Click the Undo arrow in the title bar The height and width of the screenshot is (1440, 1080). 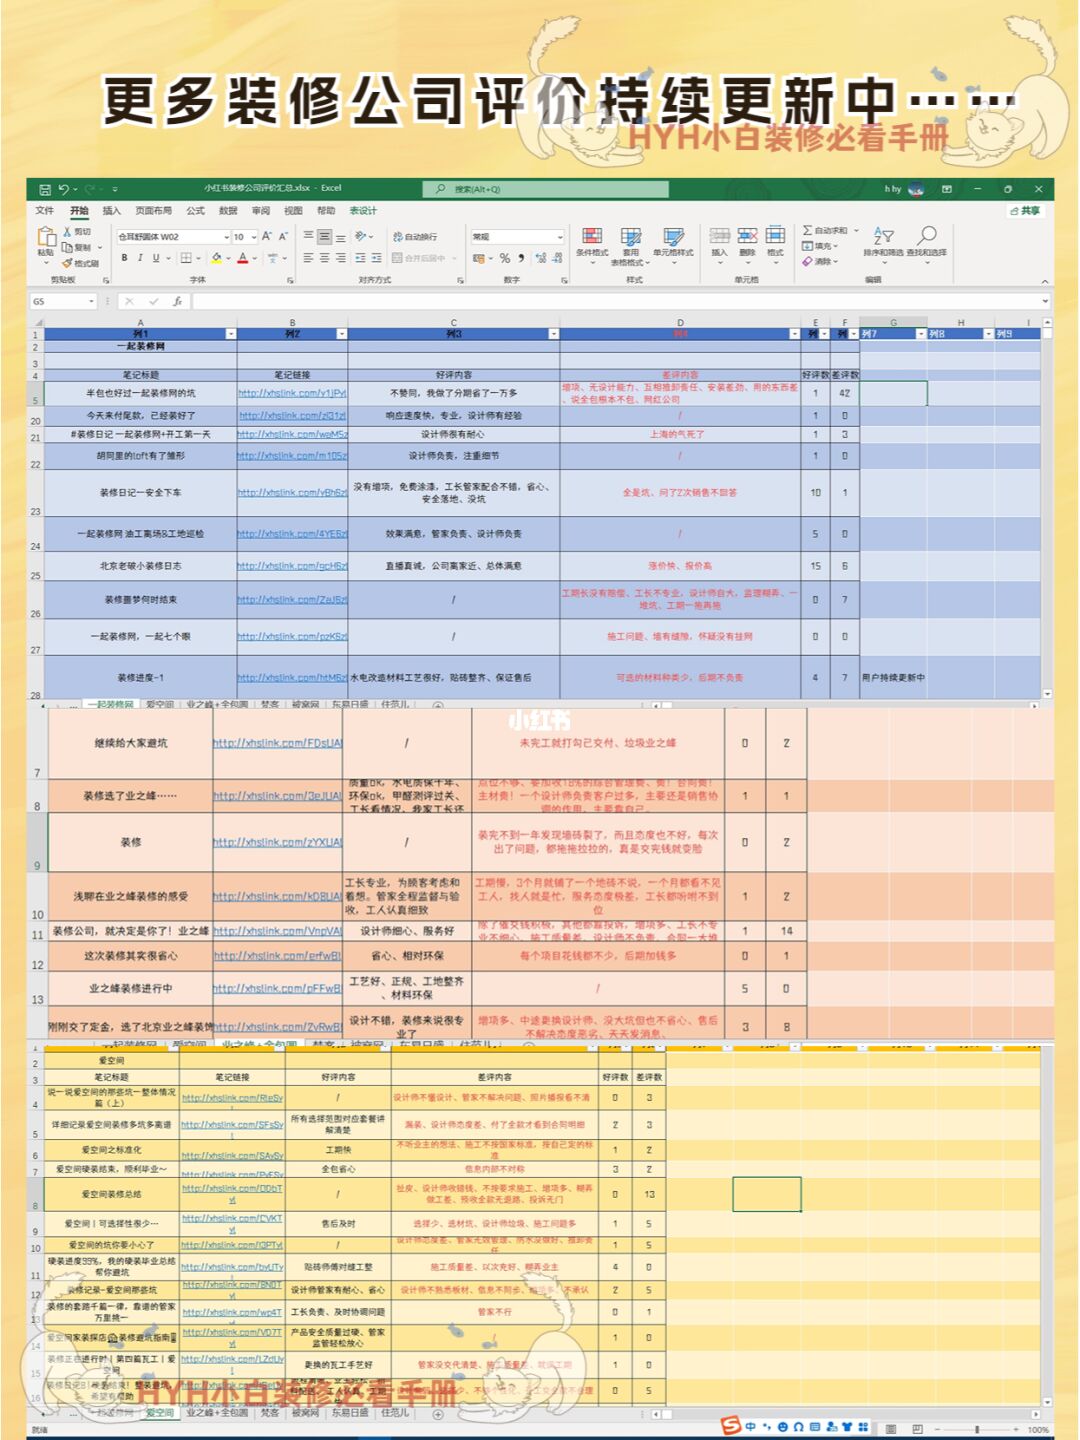pos(63,189)
